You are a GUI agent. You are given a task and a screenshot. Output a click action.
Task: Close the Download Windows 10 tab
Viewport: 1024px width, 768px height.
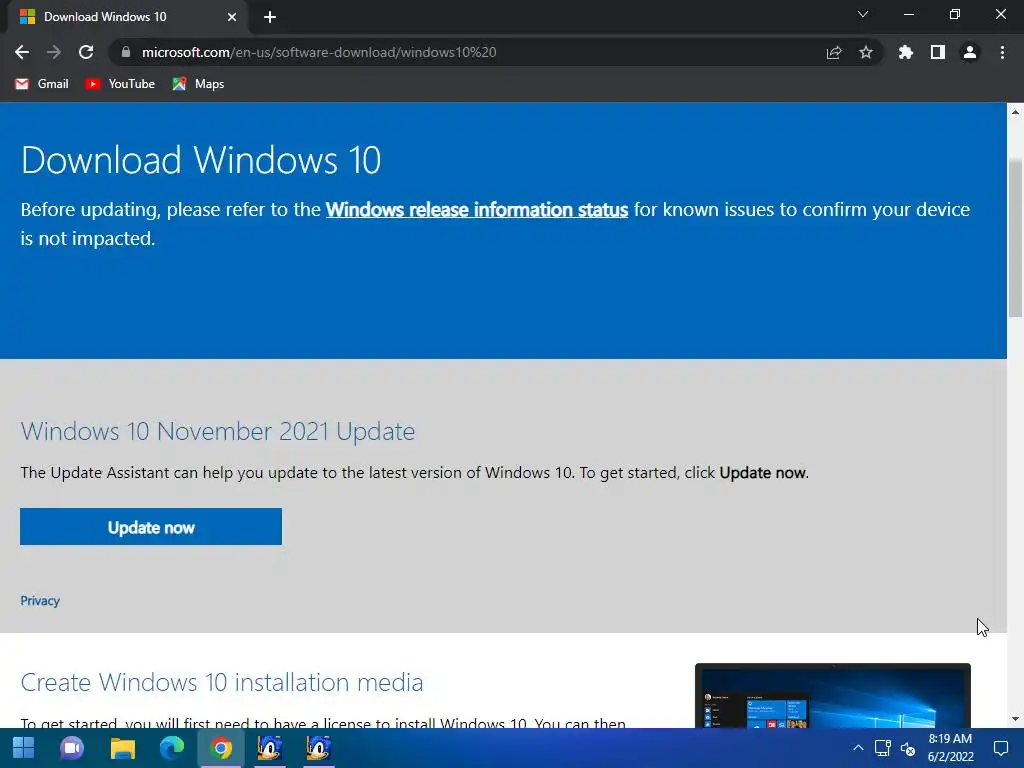pos(232,17)
